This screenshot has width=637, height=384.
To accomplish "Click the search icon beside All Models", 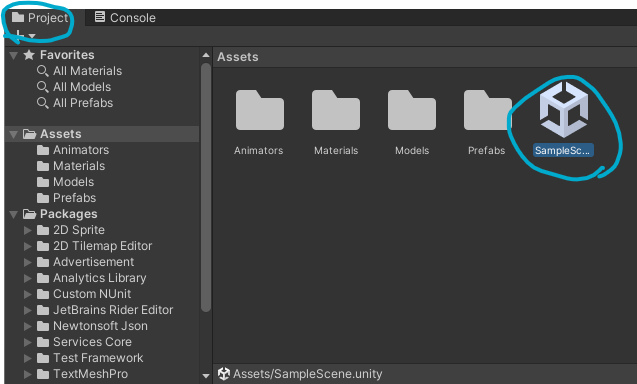I will pos(43,87).
